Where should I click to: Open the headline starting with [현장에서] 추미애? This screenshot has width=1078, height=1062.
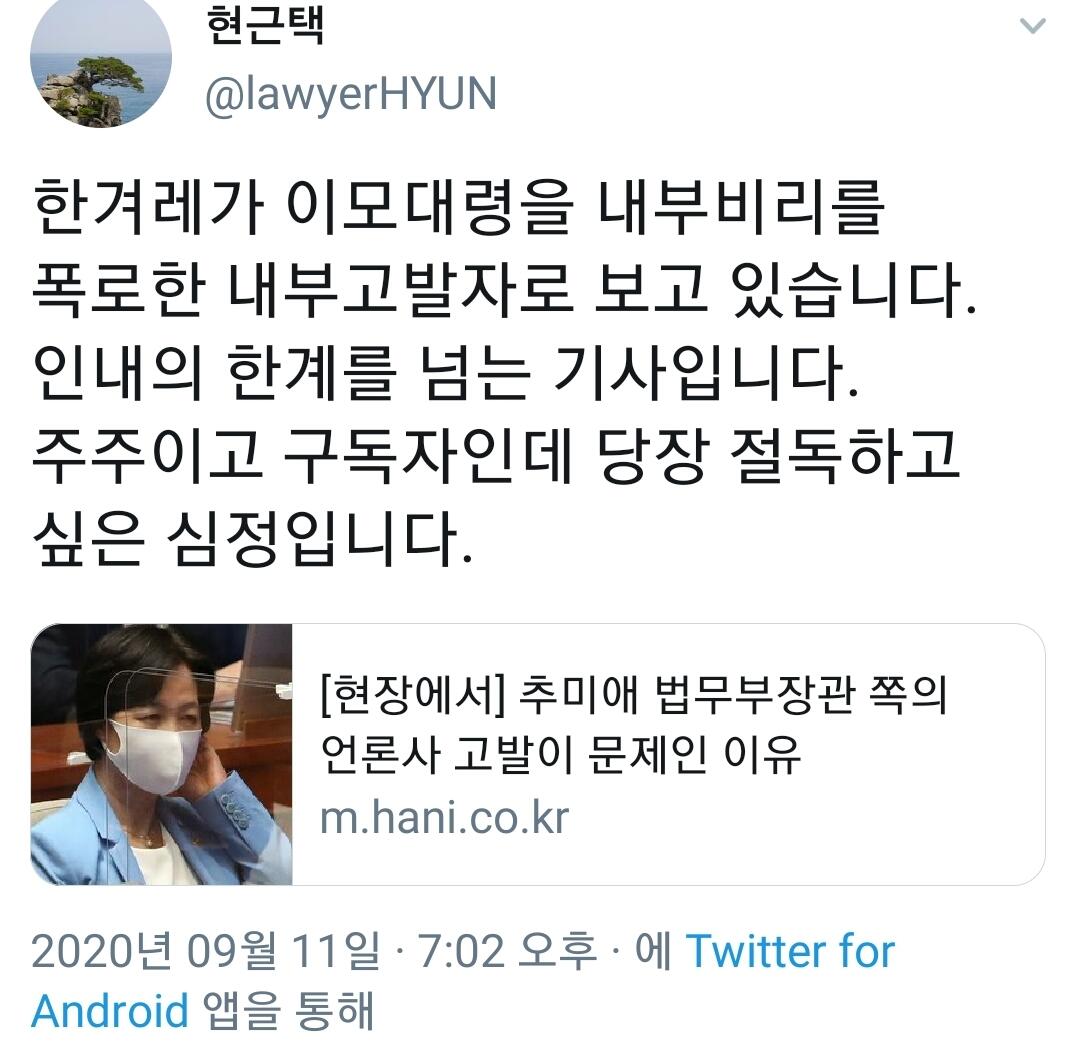(634, 694)
